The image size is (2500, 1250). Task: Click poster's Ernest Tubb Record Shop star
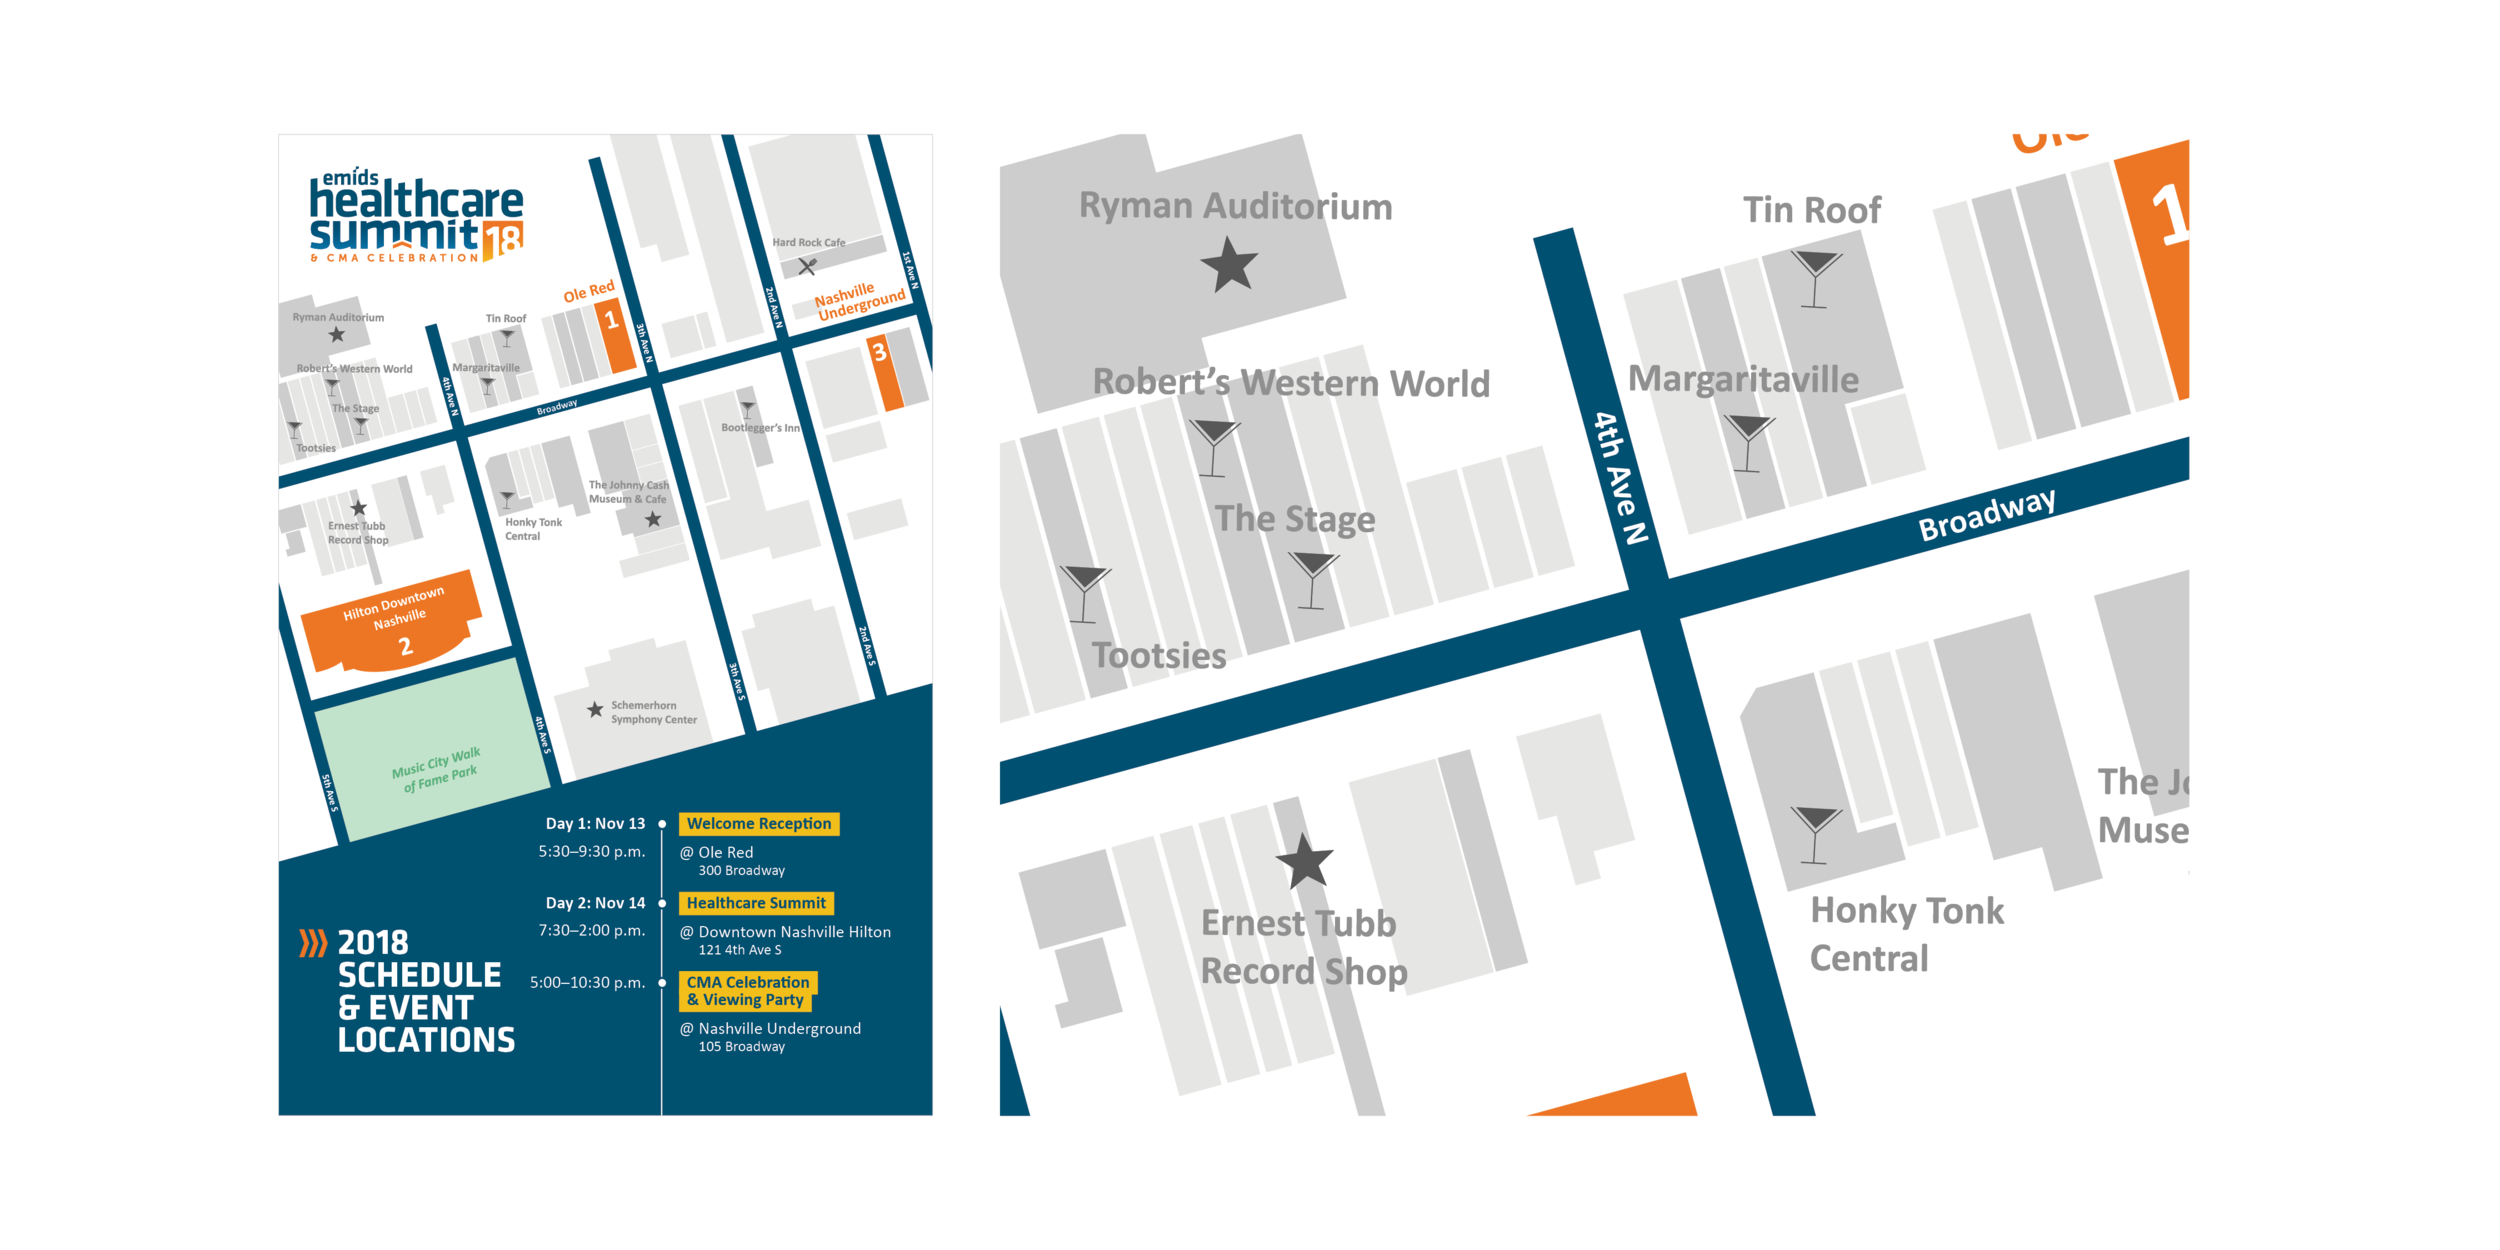(x=359, y=508)
